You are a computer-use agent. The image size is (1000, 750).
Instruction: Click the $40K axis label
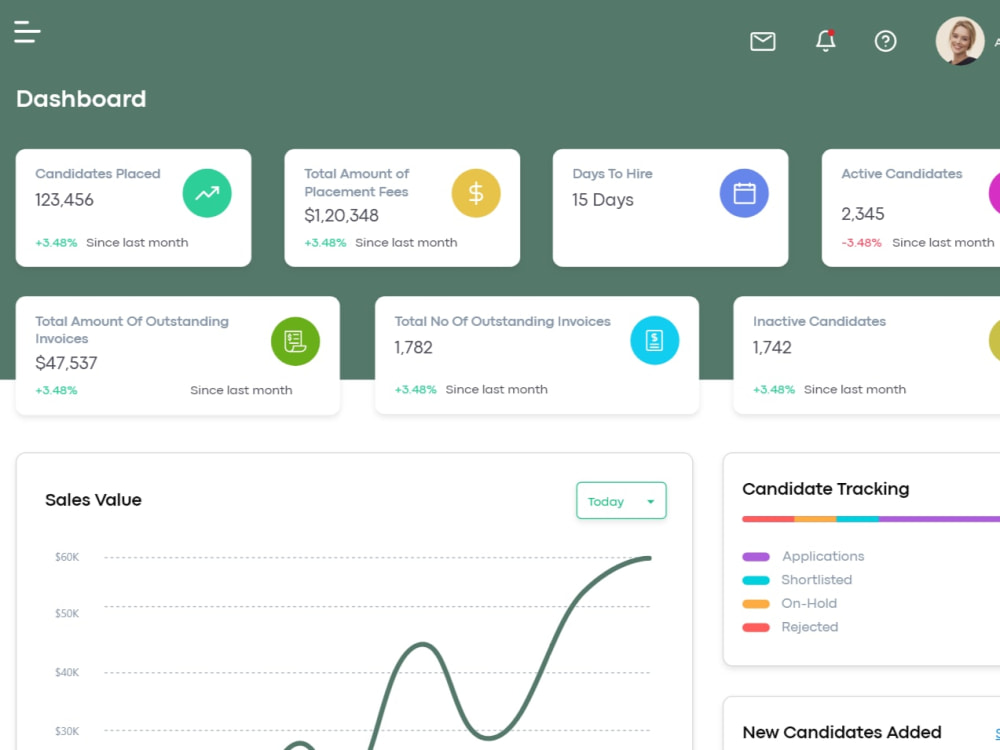coord(67,672)
